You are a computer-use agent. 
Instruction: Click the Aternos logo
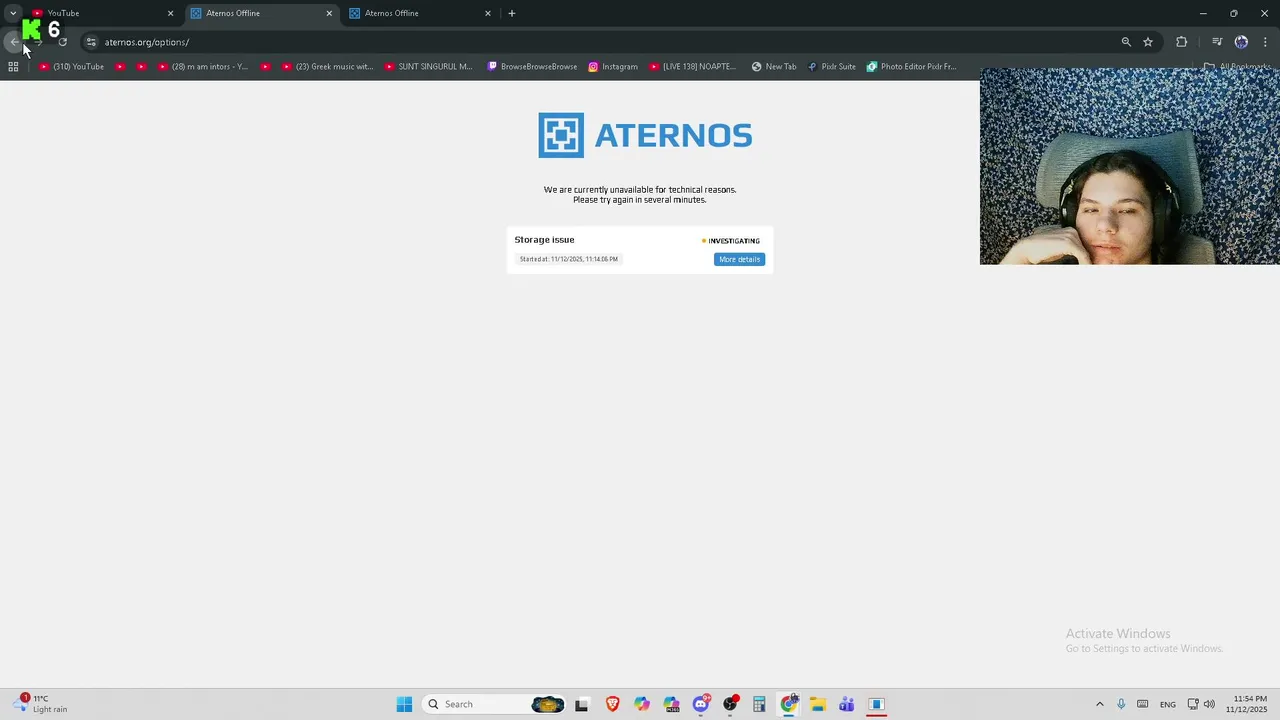coord(645,135)
